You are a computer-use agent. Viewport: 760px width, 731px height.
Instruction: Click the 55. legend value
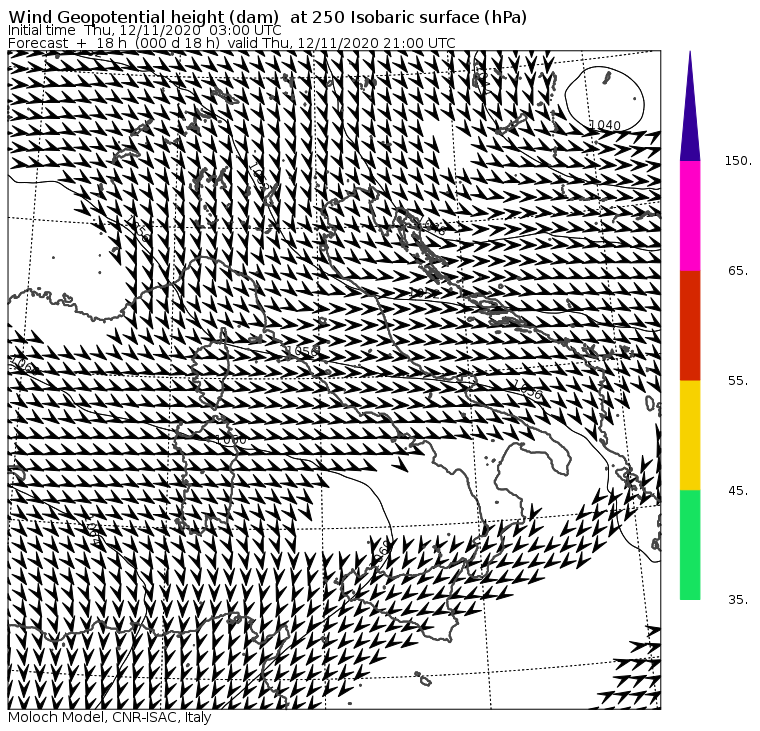coord(738,381)
